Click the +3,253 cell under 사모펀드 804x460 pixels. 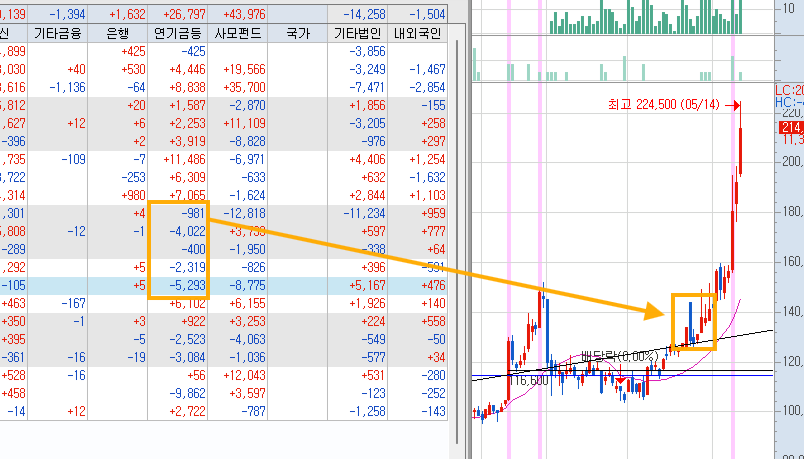tap(247, 322)
